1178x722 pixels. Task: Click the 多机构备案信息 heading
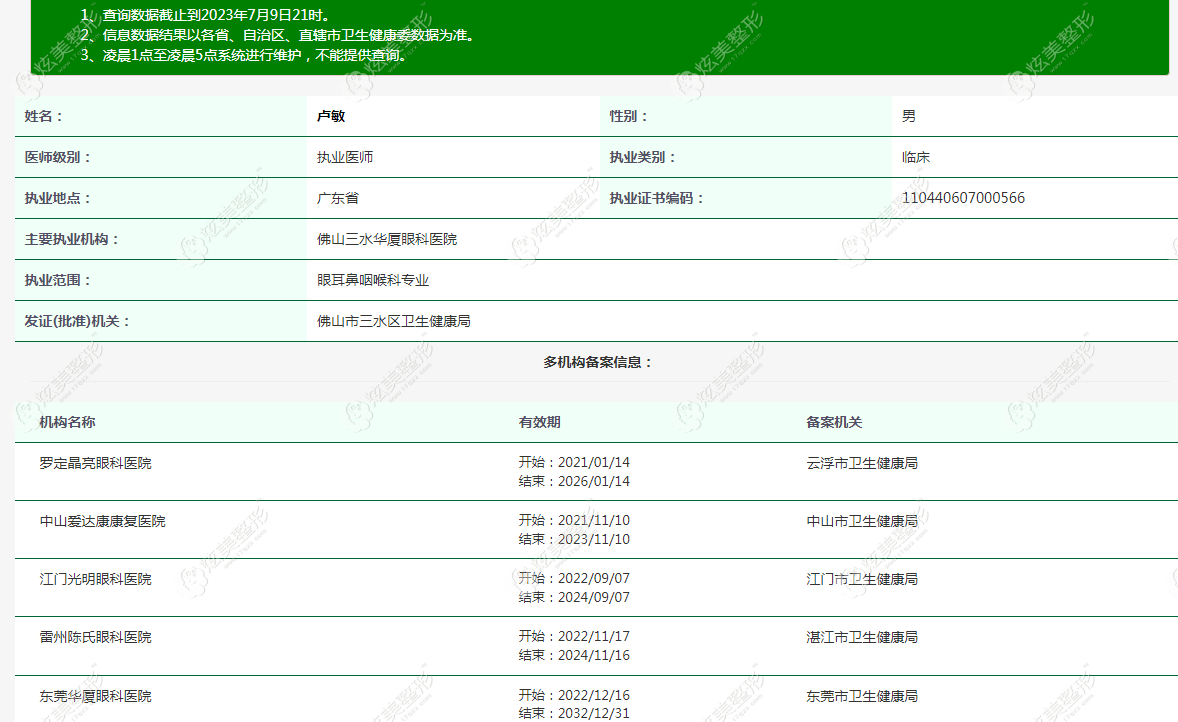pyautogui.click(x=598, y=362)
